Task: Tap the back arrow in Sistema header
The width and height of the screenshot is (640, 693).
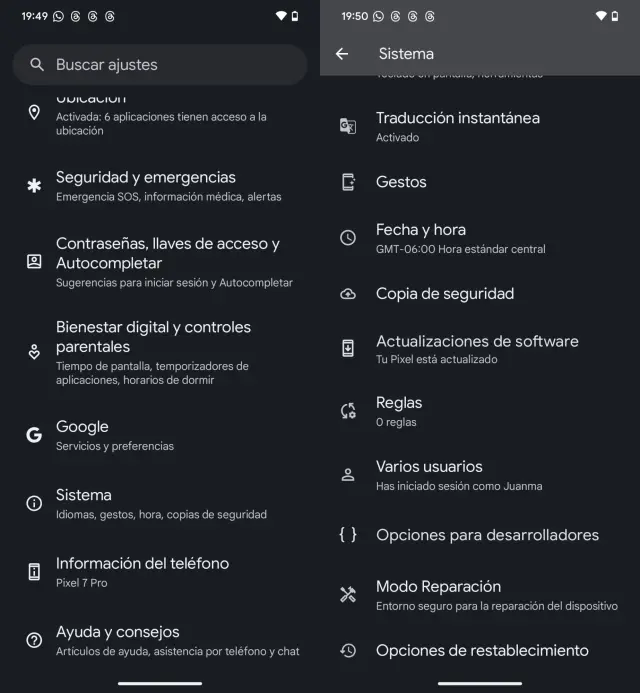Action: (342, 54)
